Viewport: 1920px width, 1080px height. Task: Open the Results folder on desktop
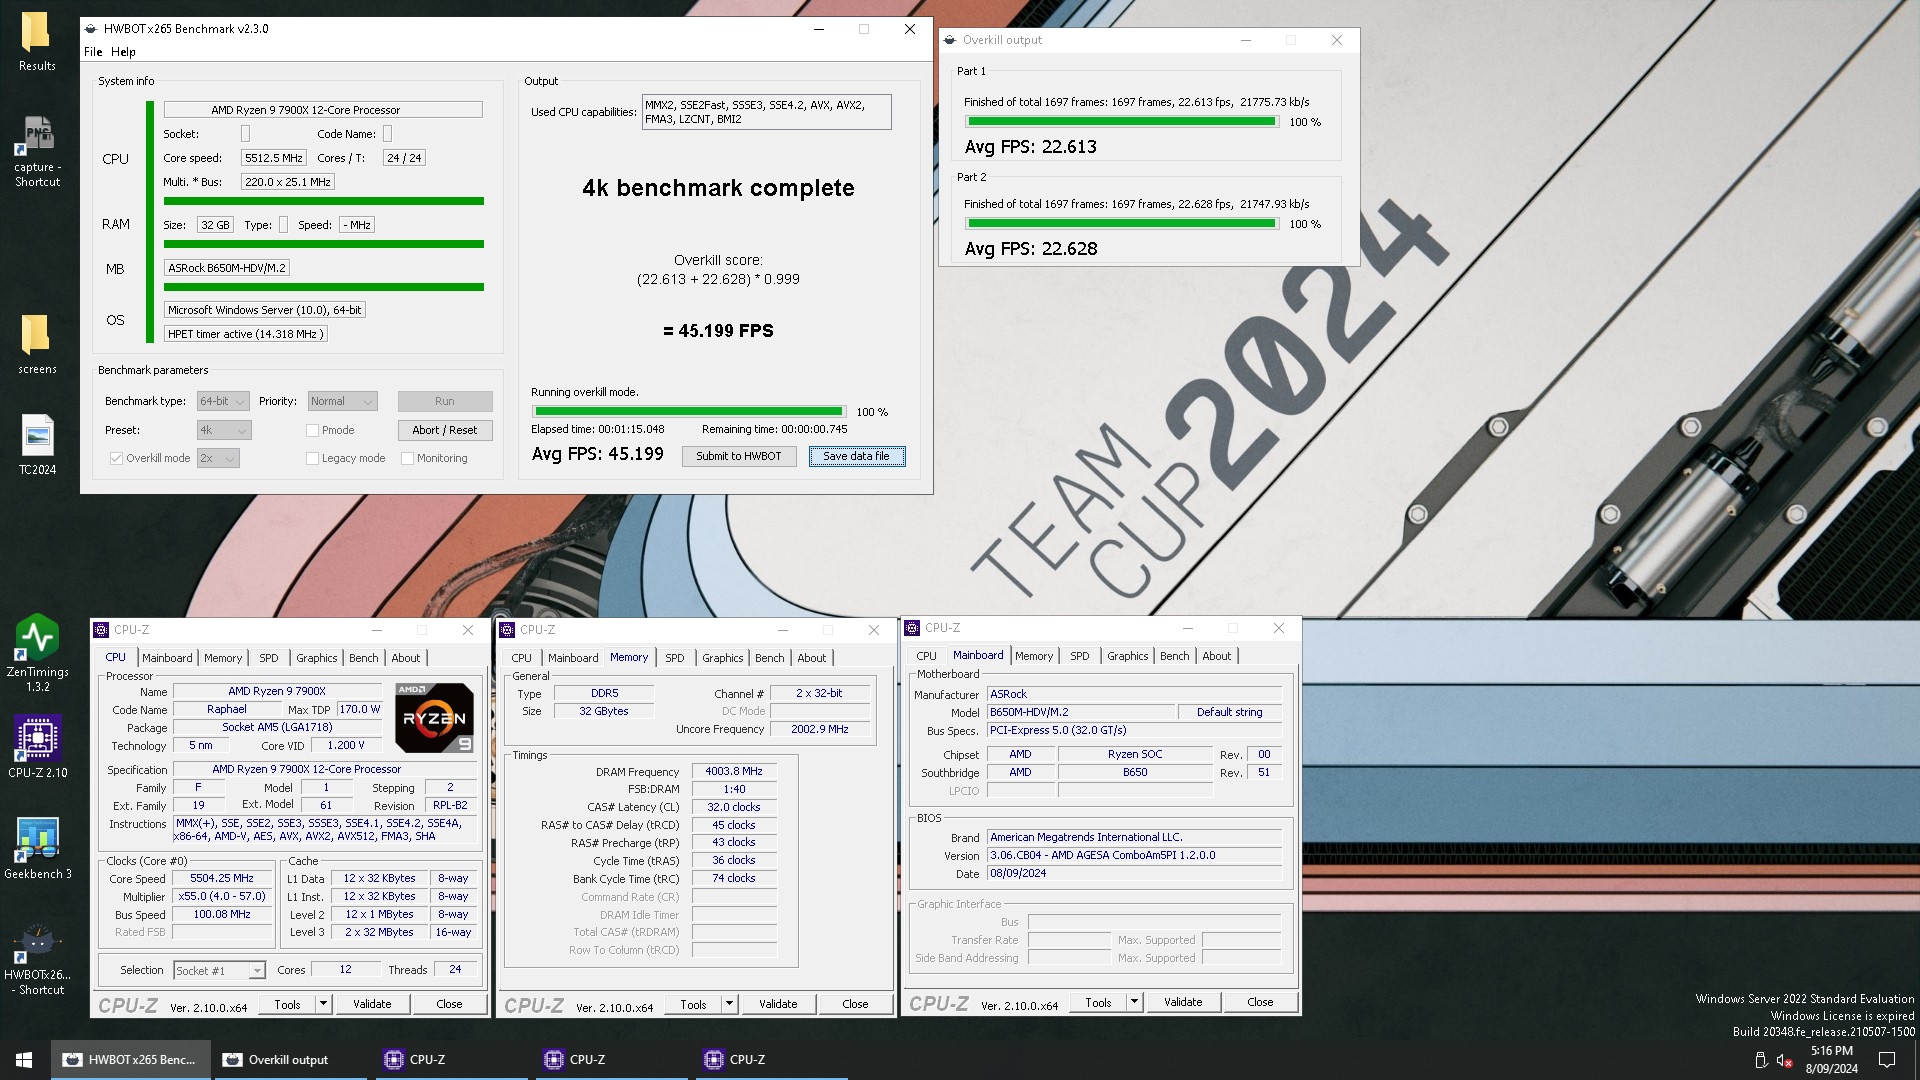(36, 42)
